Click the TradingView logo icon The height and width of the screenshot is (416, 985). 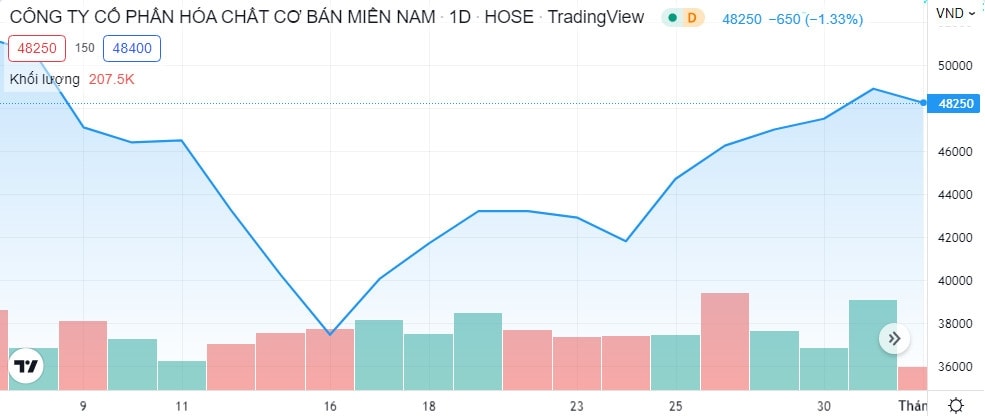pos(27,367)
